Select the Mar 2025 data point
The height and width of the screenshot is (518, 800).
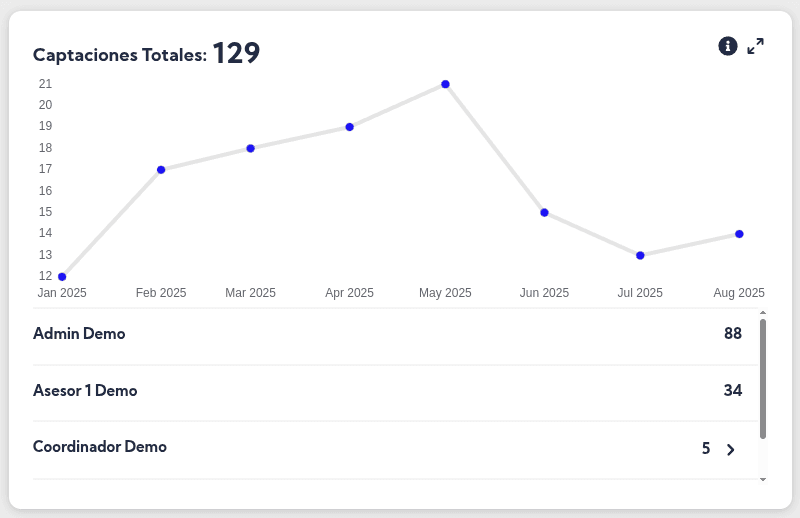click(251, 148)
